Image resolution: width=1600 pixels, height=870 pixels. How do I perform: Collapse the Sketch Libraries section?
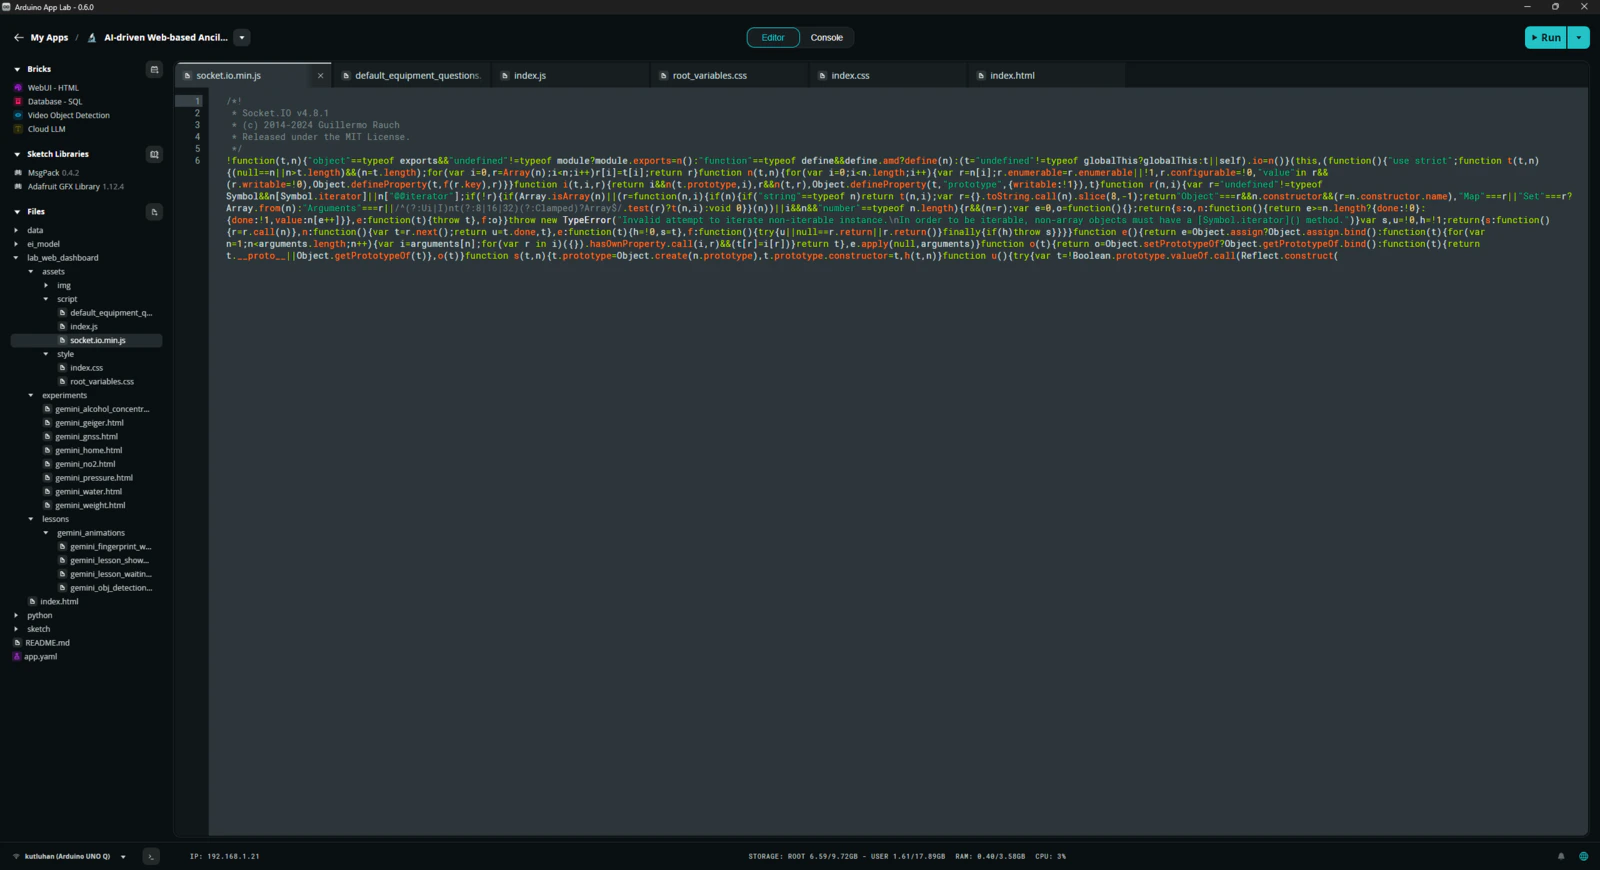pos(17,154)
